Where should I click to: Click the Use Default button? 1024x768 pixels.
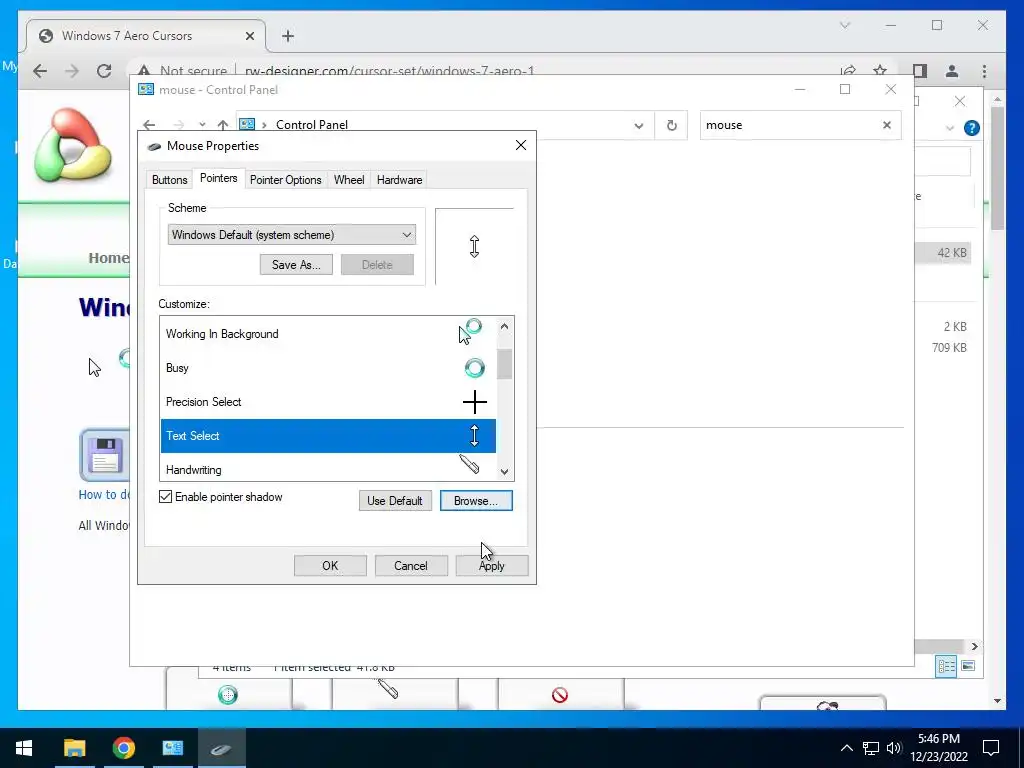point(395,501)
